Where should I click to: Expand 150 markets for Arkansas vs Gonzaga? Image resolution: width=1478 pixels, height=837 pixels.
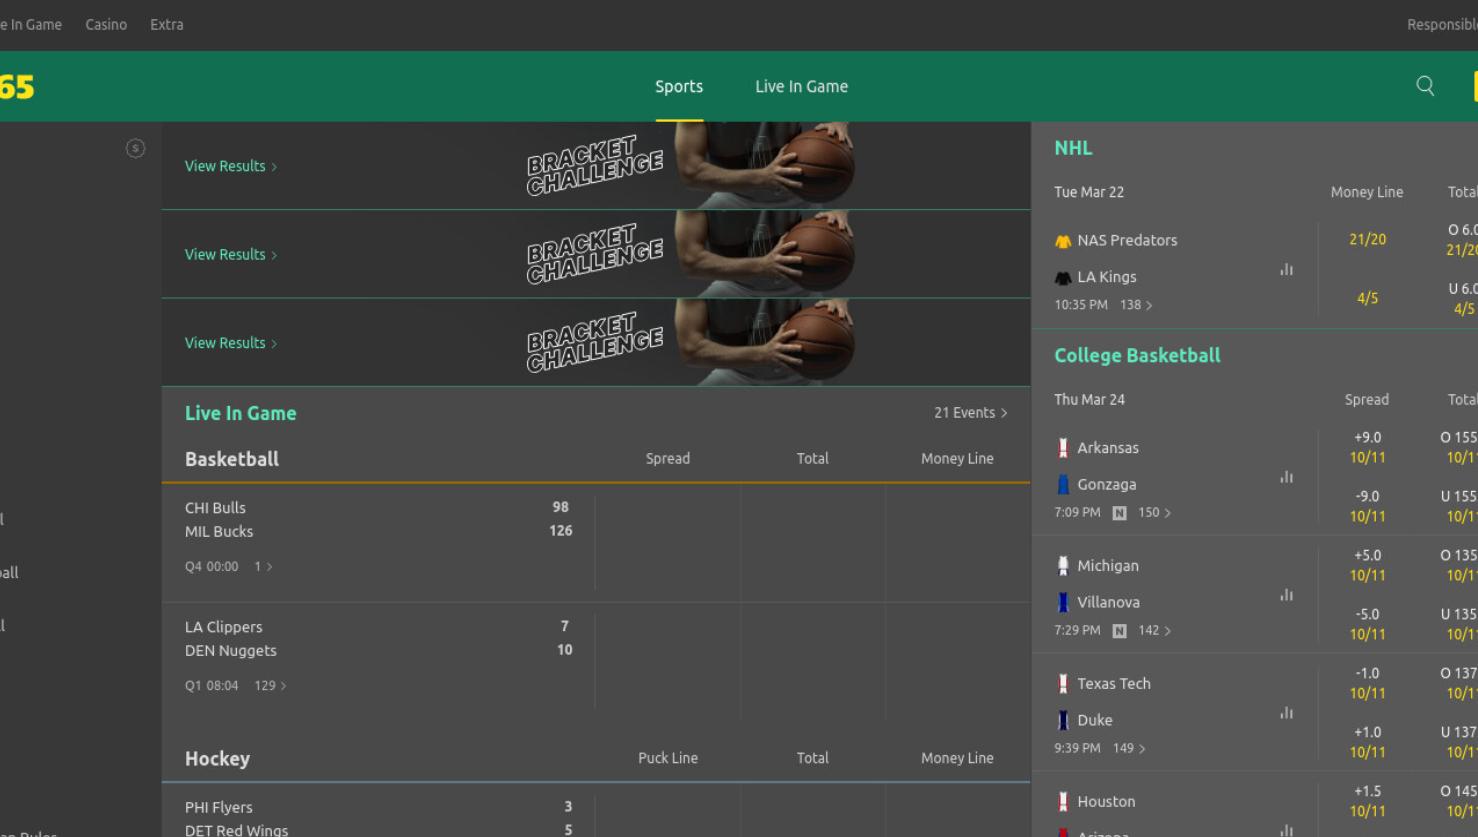(1154, 513)
